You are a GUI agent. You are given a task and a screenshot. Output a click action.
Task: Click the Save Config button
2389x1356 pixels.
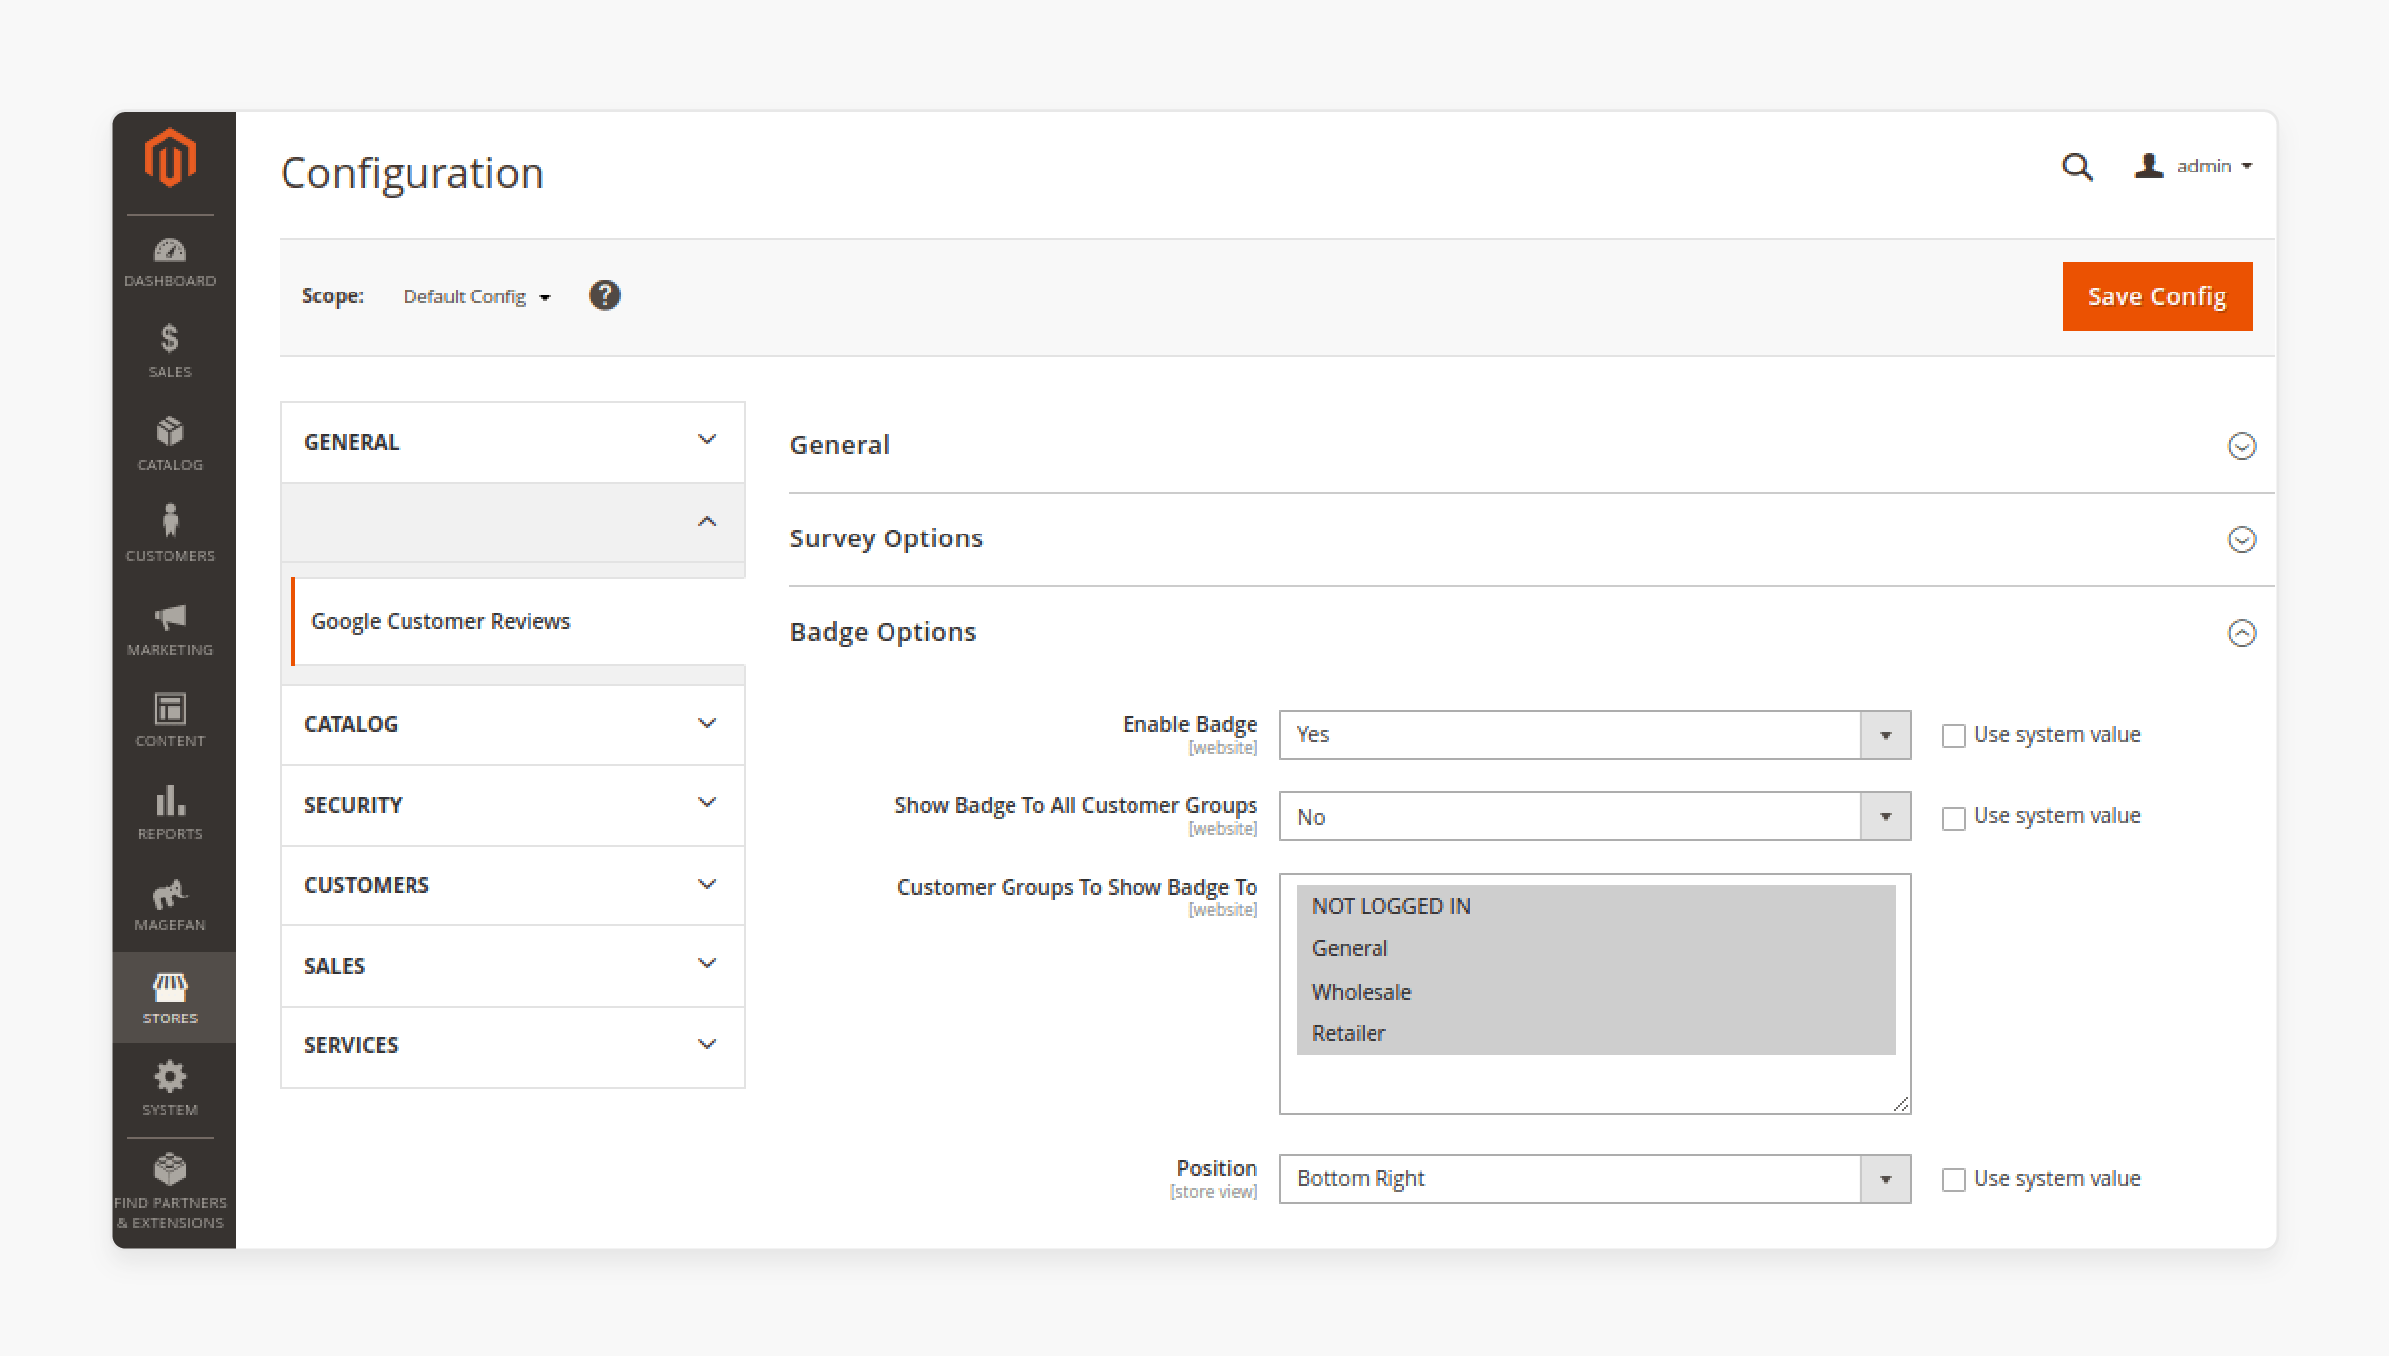pos(2156,296)
